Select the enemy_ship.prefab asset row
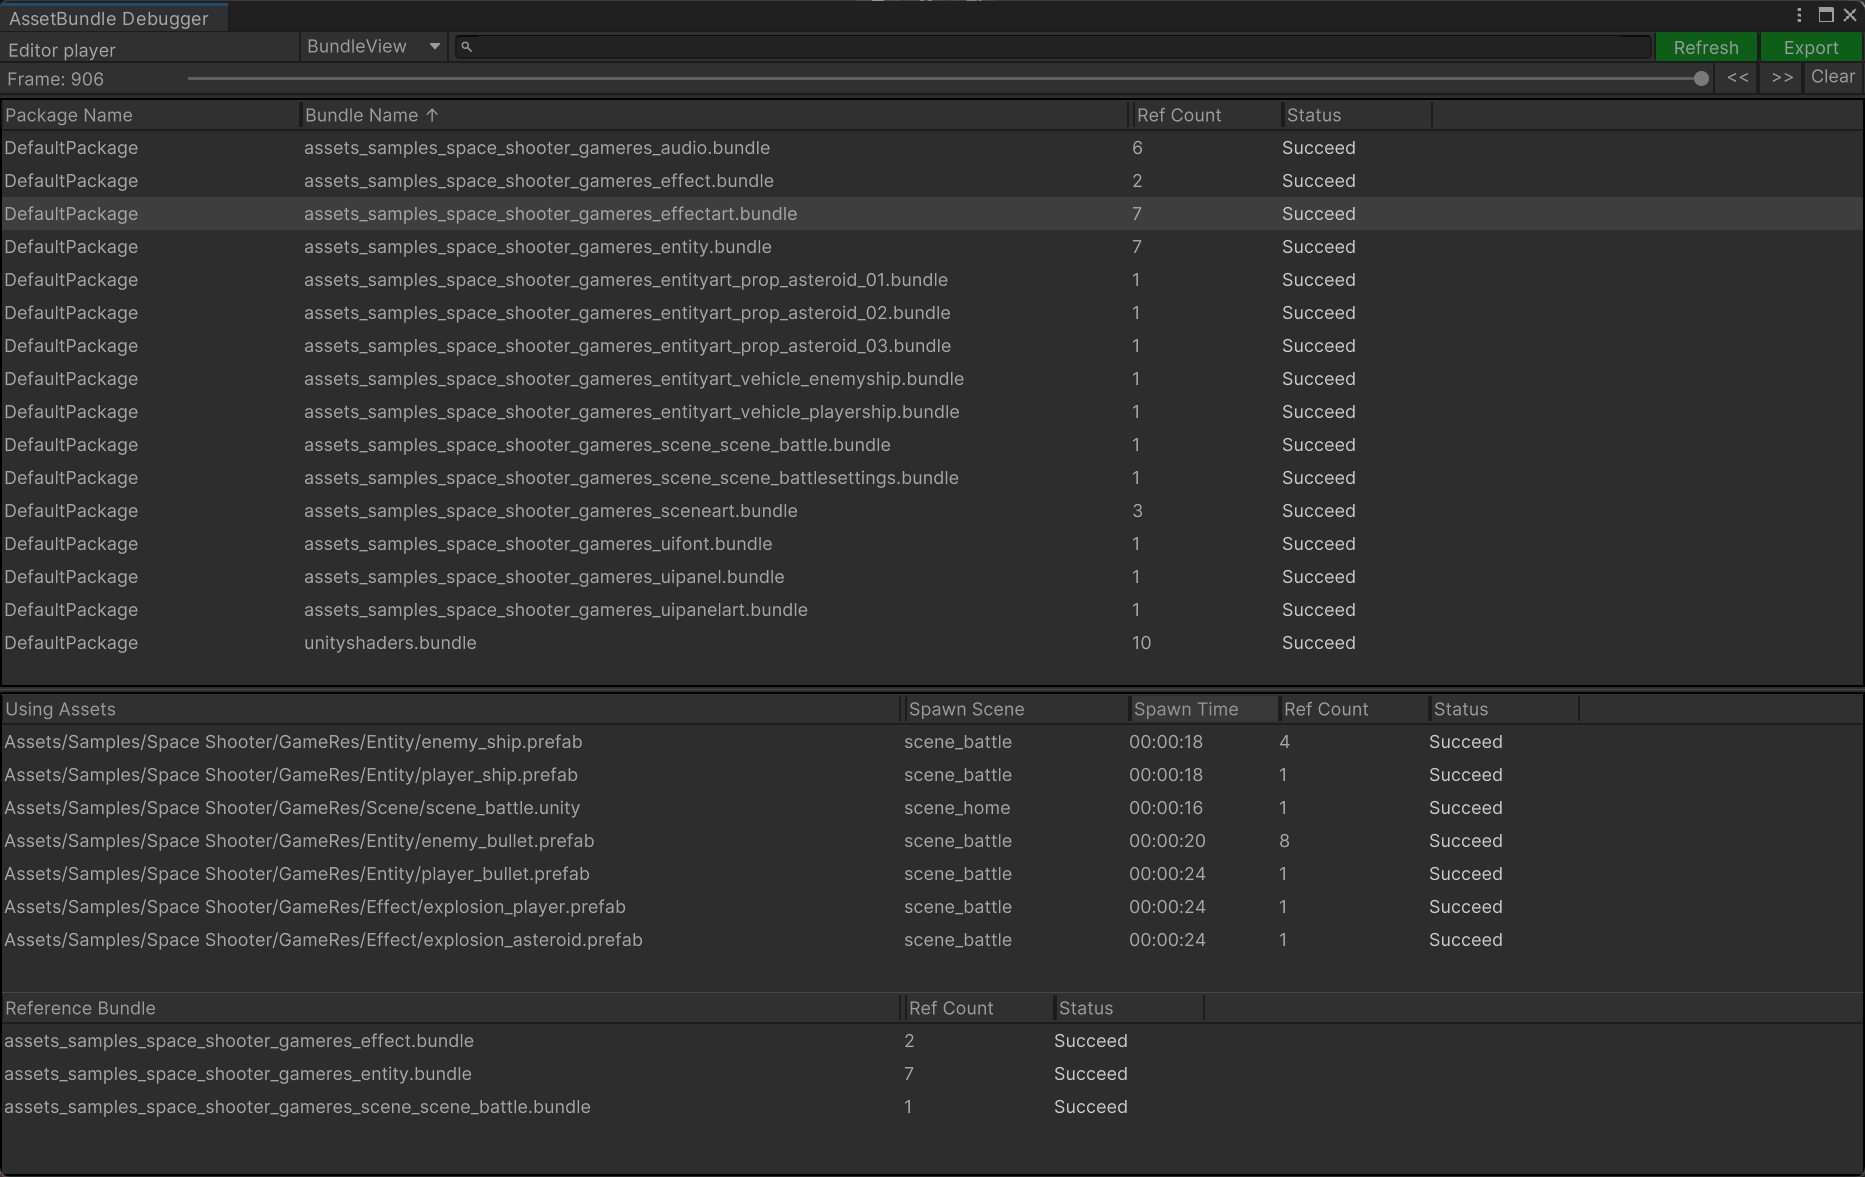 point(932,742)
